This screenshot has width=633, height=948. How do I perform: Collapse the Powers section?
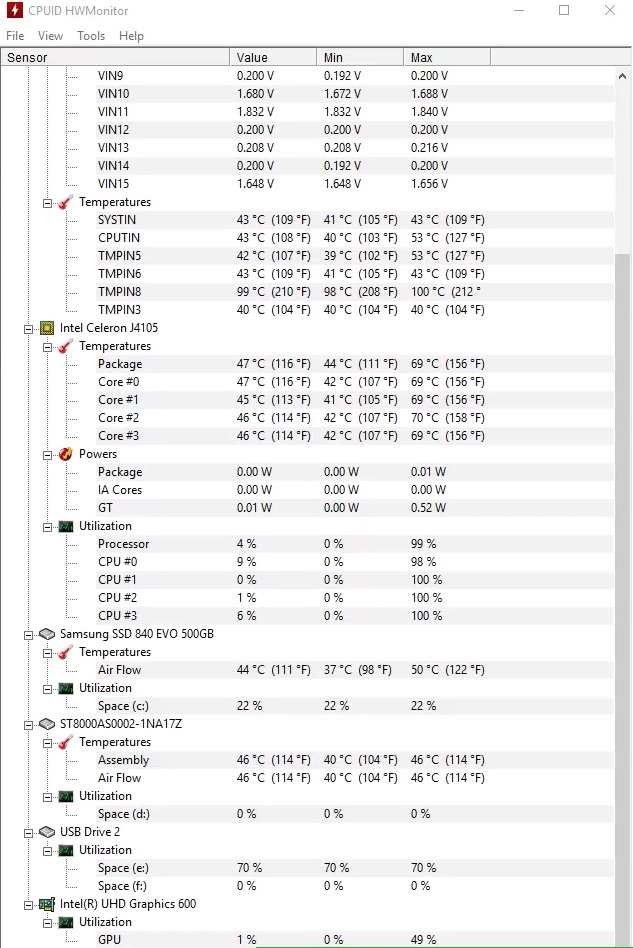(x=47, y=455)
